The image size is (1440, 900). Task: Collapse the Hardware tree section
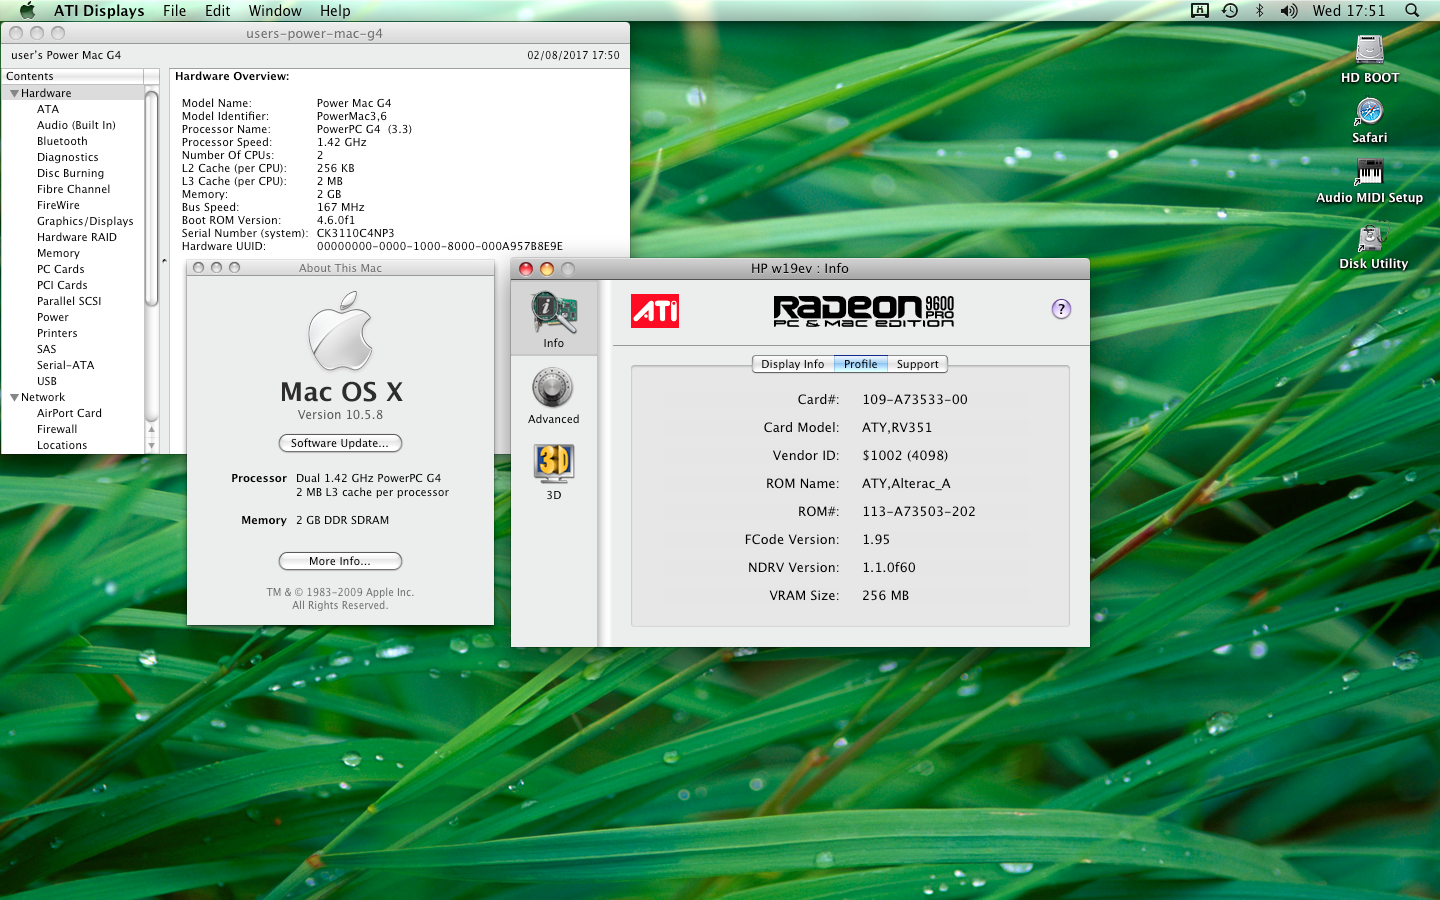(x=14, y=93)
